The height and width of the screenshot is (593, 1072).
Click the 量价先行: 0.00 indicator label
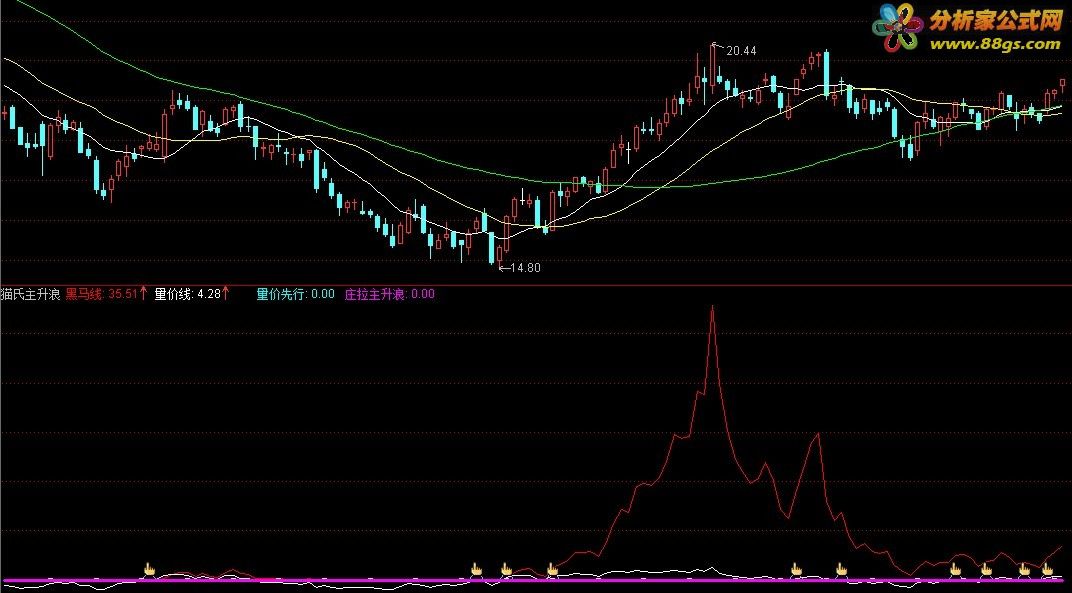click(x=295, y=294)
